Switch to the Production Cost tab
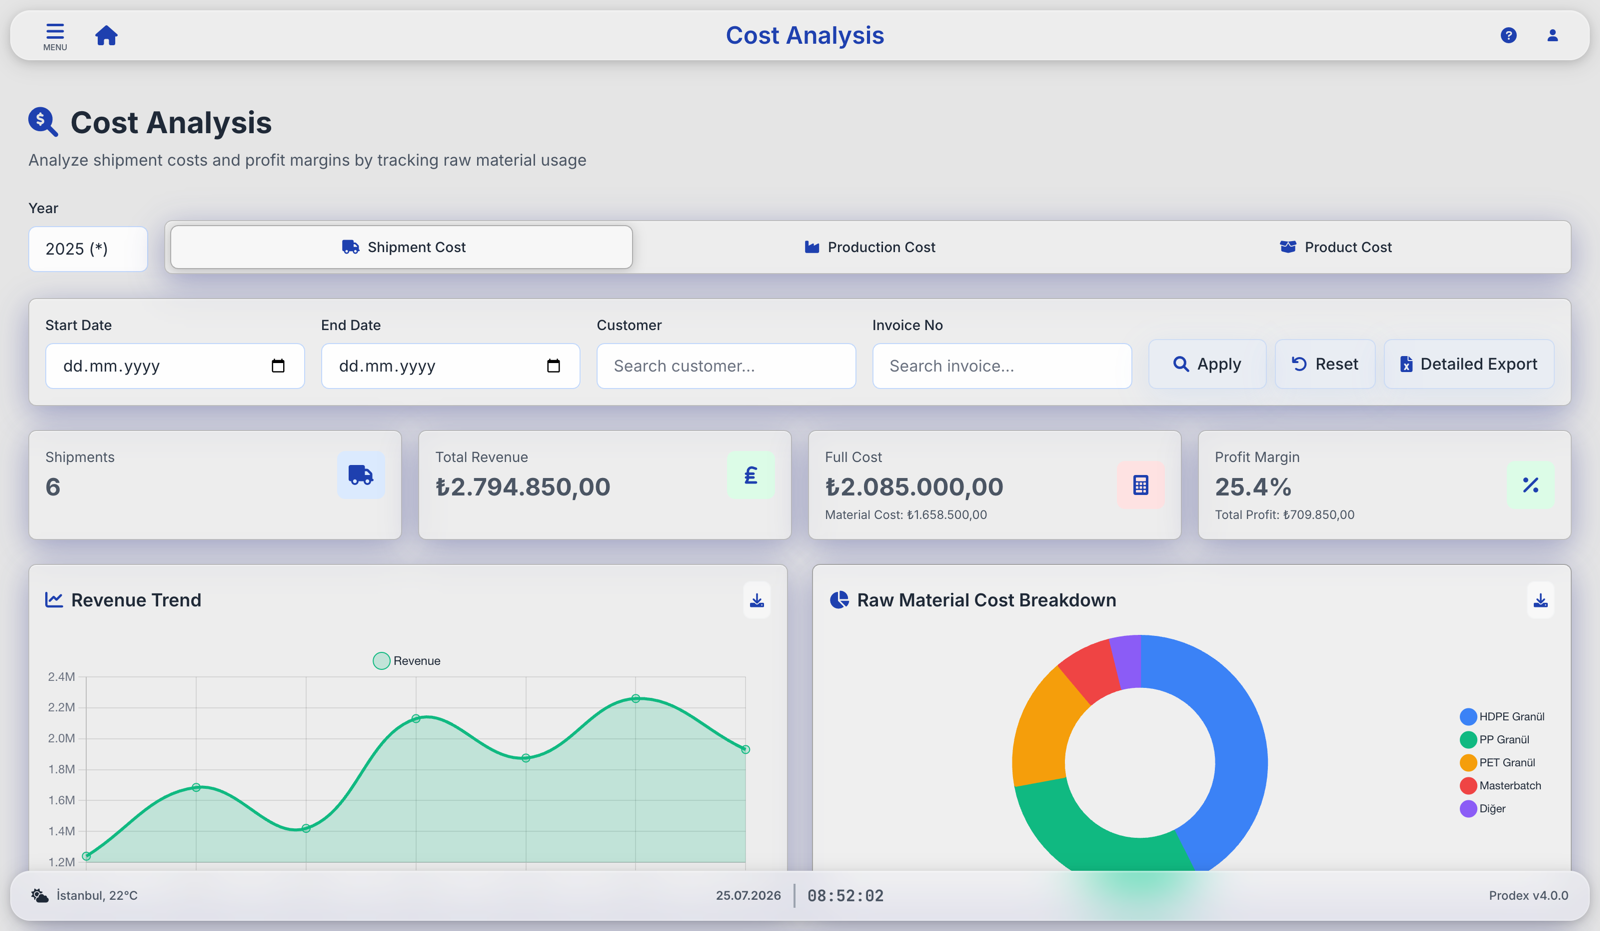Viewport: 1600px width, 931px height. pos(869,247)
